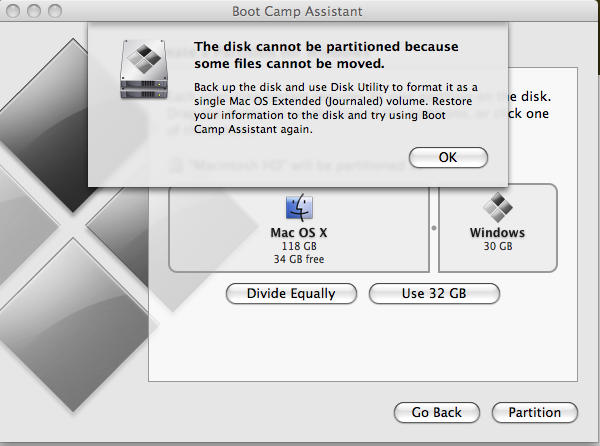Click the 34 GB free text
The width and height of the screenshot is (600, 446).
[299, 259]
